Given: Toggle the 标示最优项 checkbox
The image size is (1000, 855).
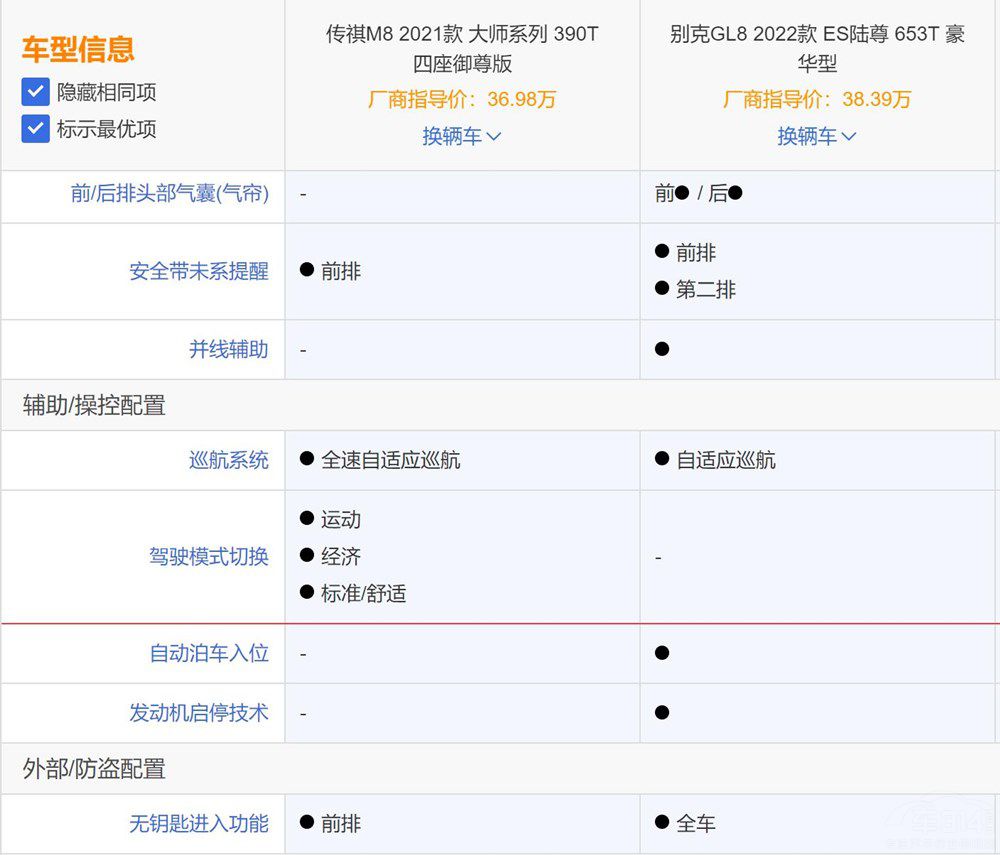Looking at the screenshot, I should (36, 129).
